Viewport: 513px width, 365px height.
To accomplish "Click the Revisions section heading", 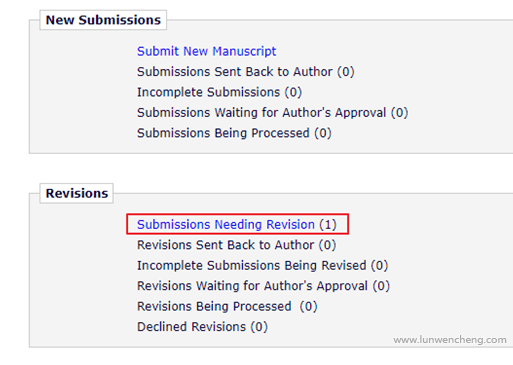I will tap(77, 193).
